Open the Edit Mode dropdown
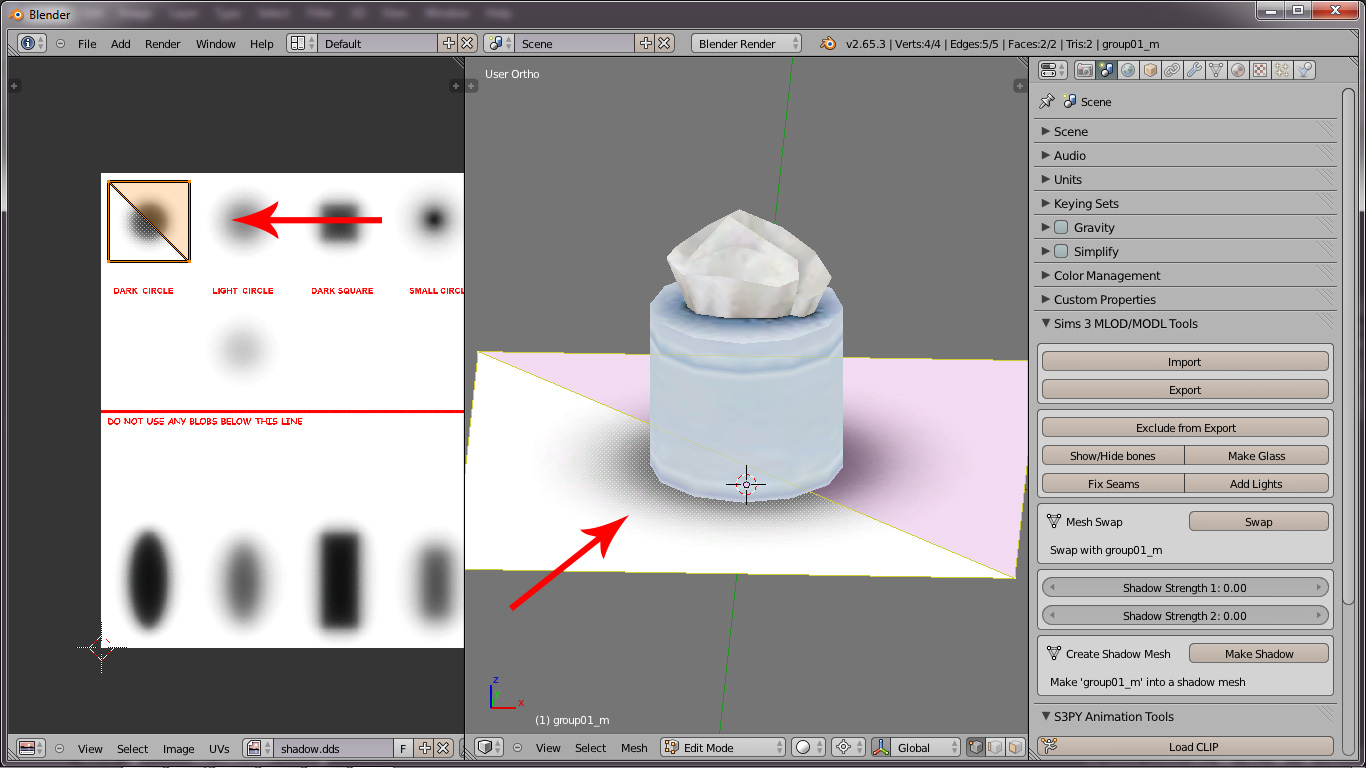This screenshot has width=1366, height=768. pos(723,747)
